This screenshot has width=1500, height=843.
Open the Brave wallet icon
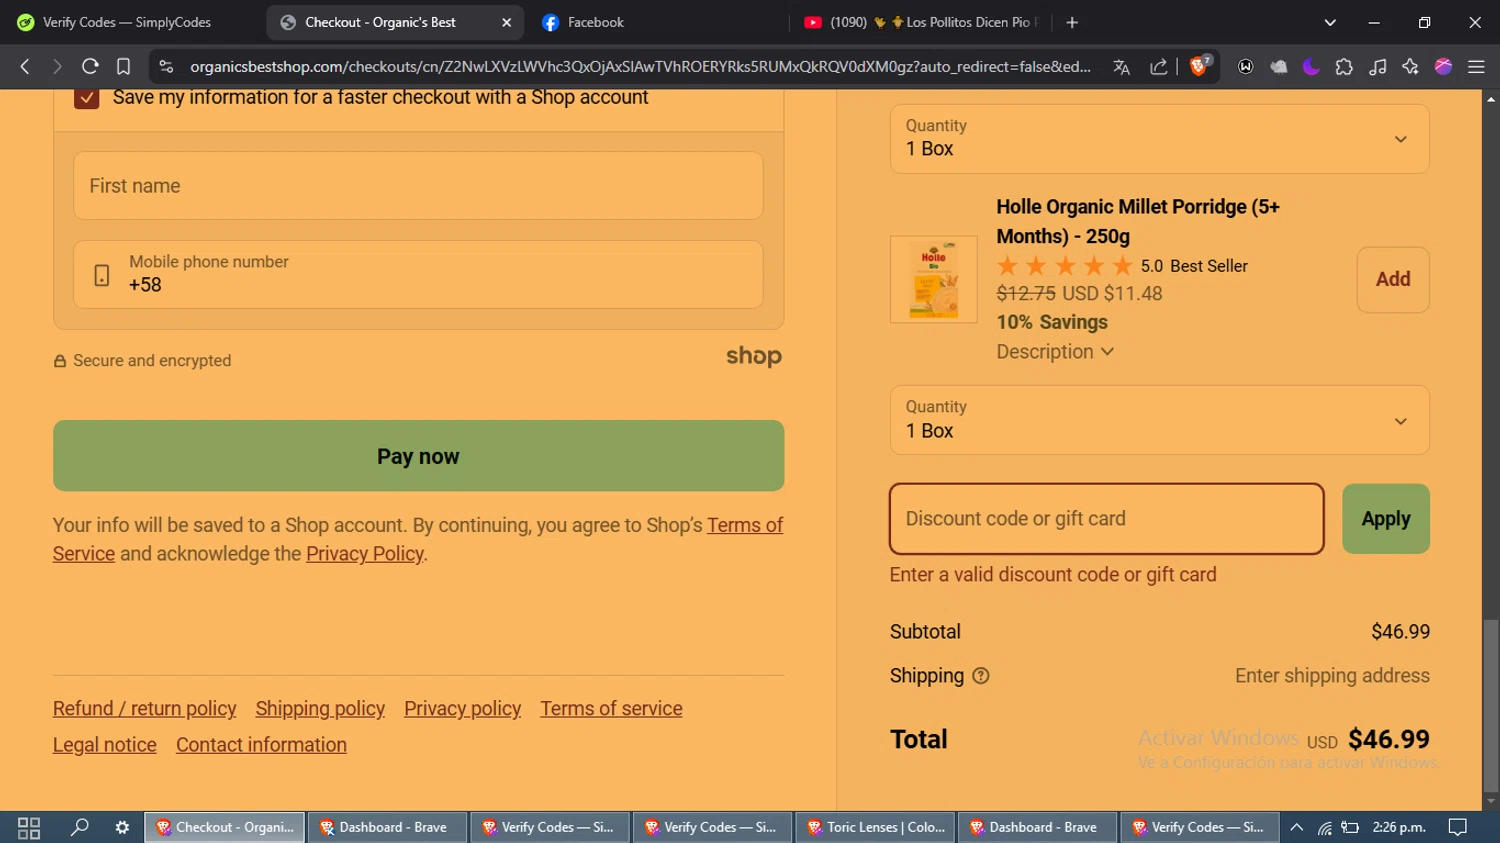1245,67
